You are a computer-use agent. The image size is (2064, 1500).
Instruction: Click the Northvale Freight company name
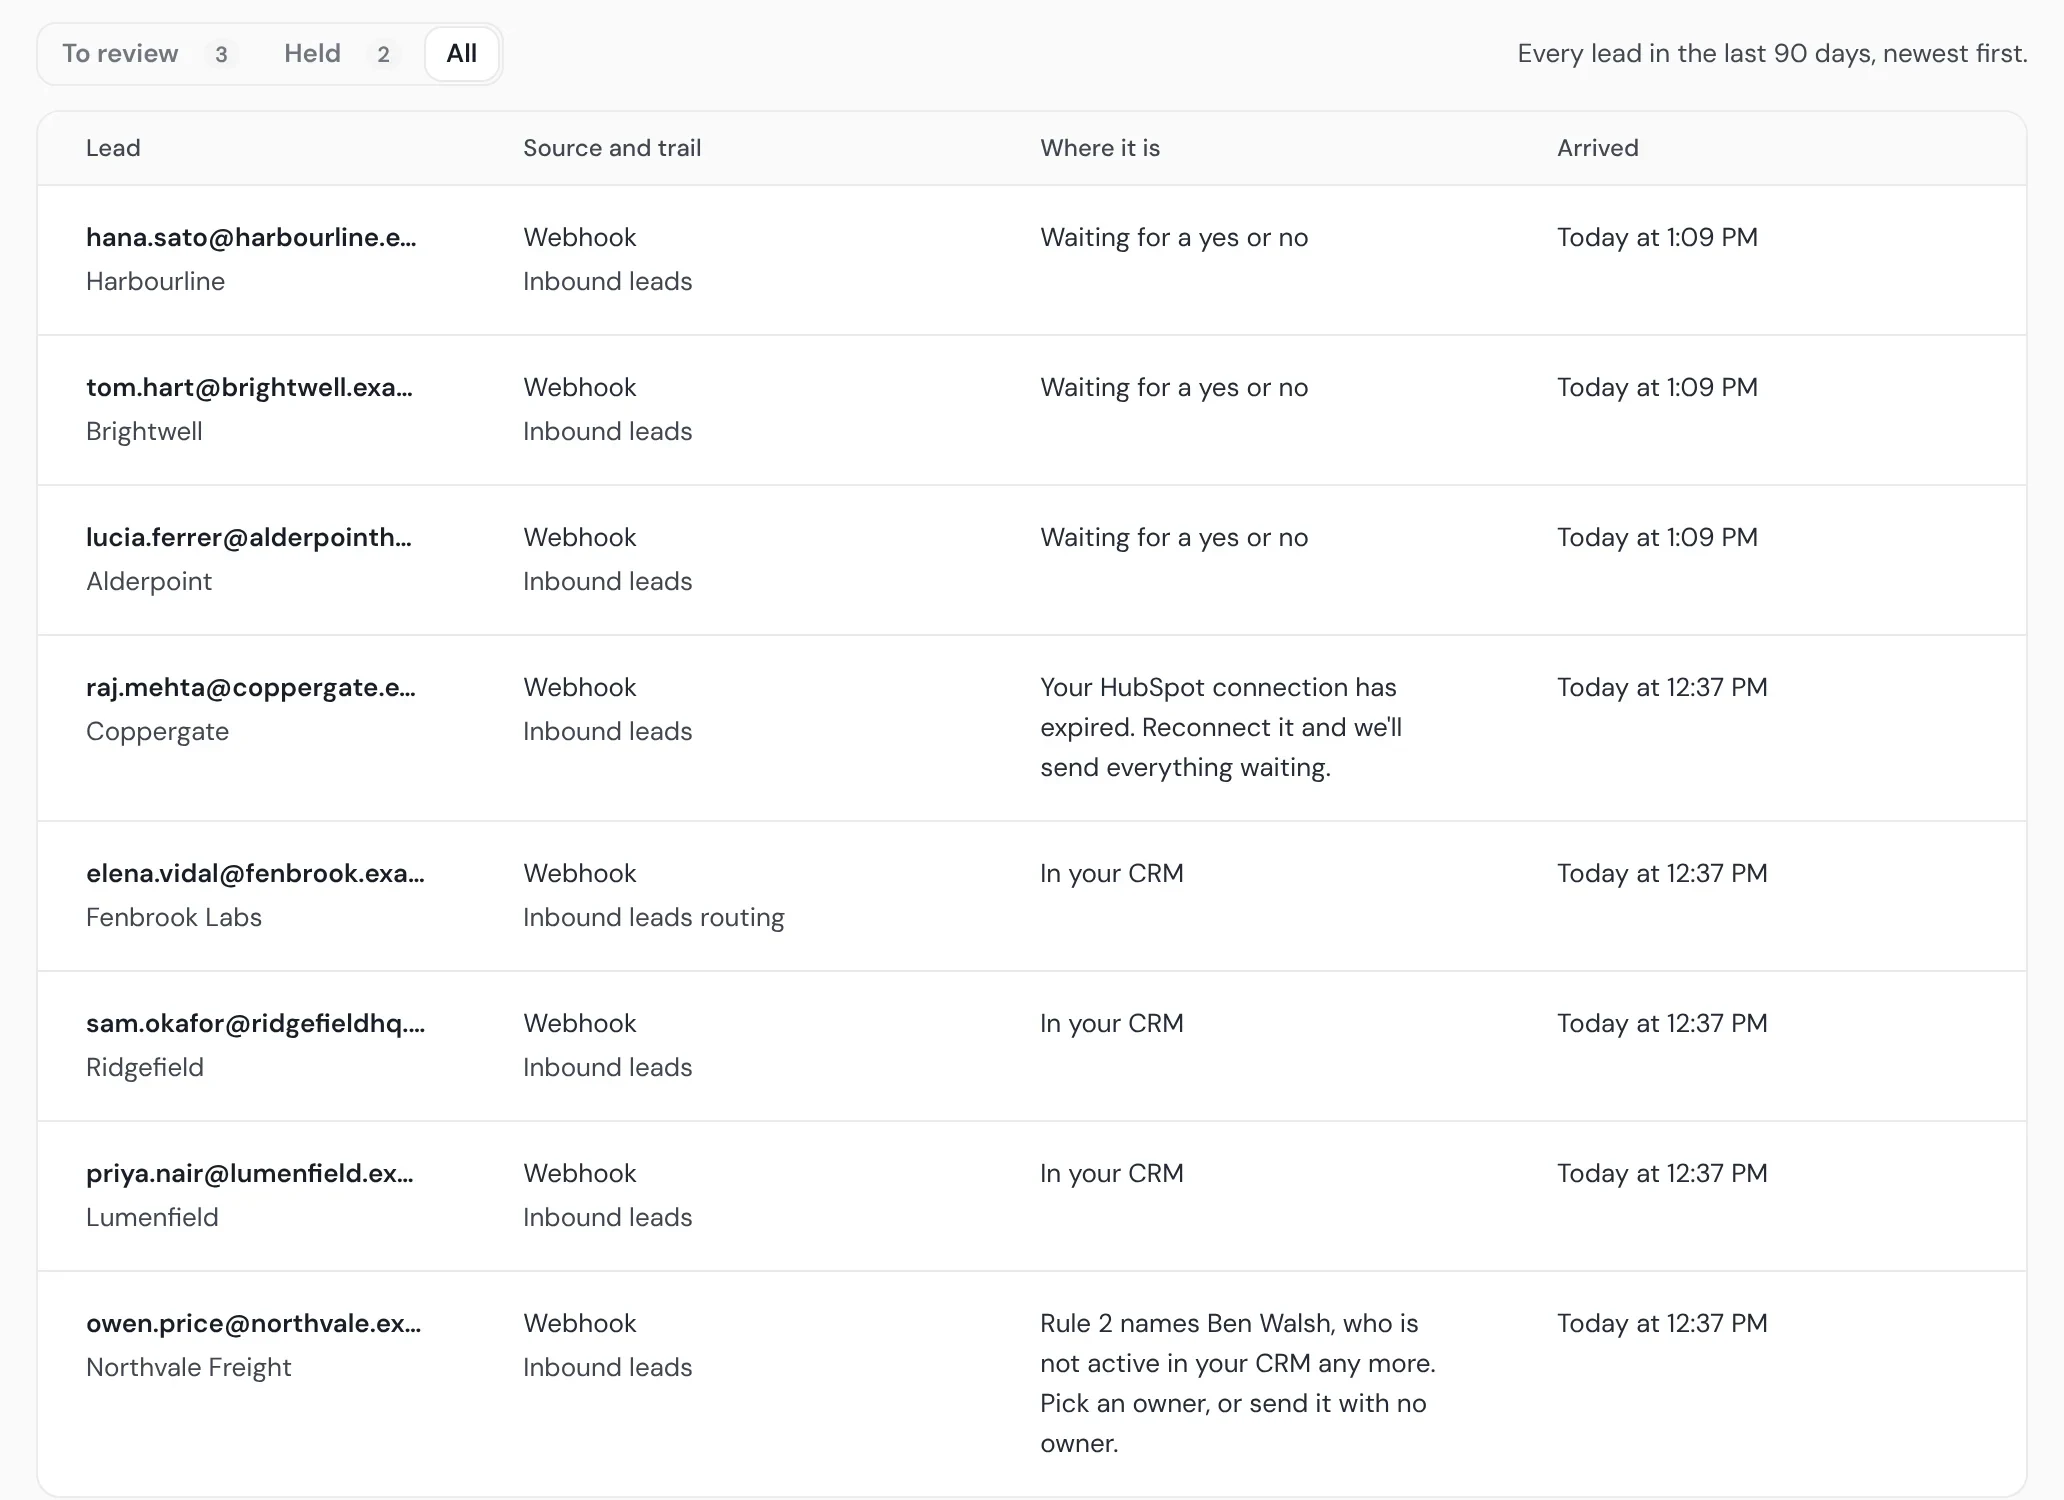189,1367
